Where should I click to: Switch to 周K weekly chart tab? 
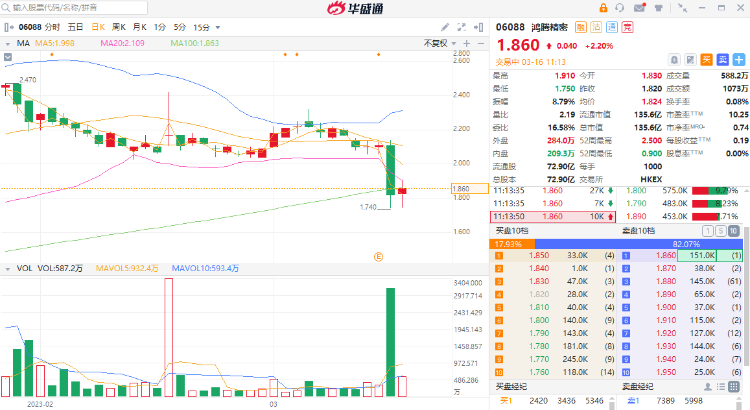(119, 27)
